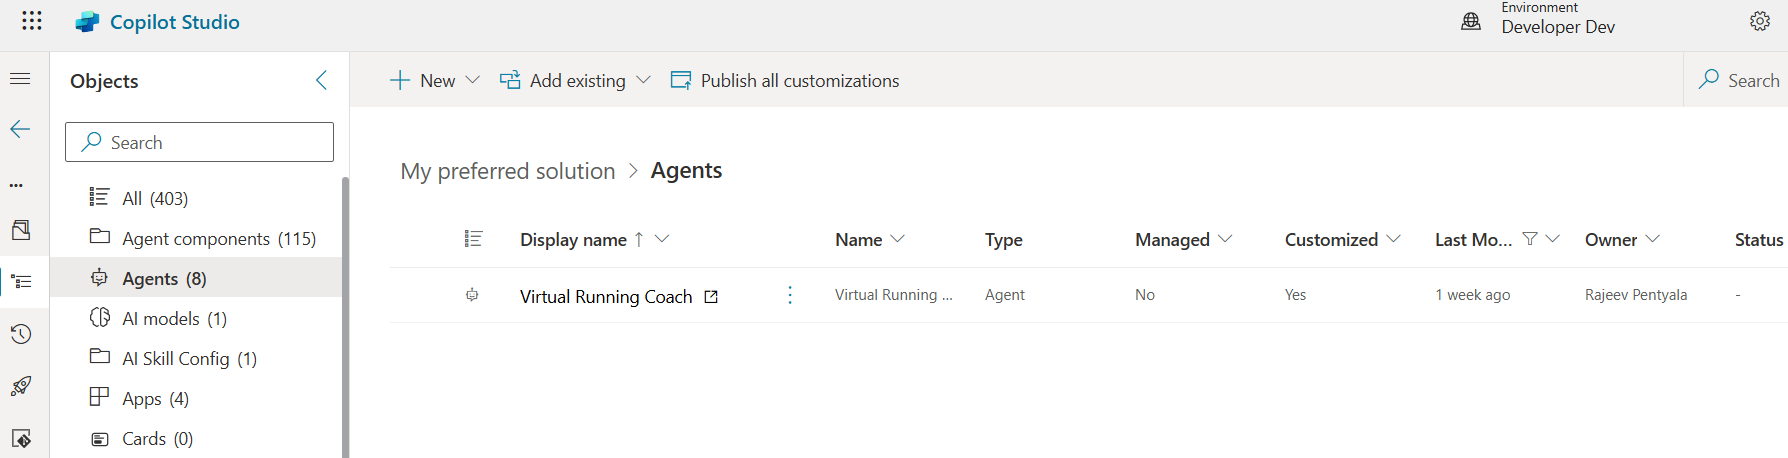
Task: Collapse the Objects panel
Action: point(321,80)
